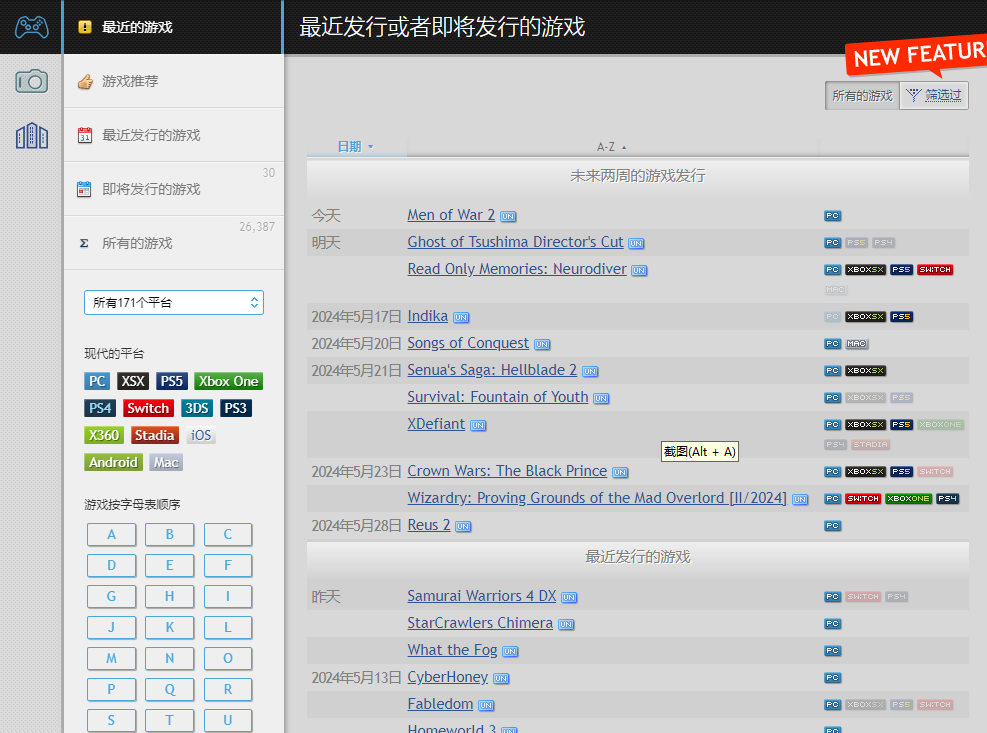Open the Crown Wars: The Black Prince link
987x733 pixels.
(x=507, y=471)
